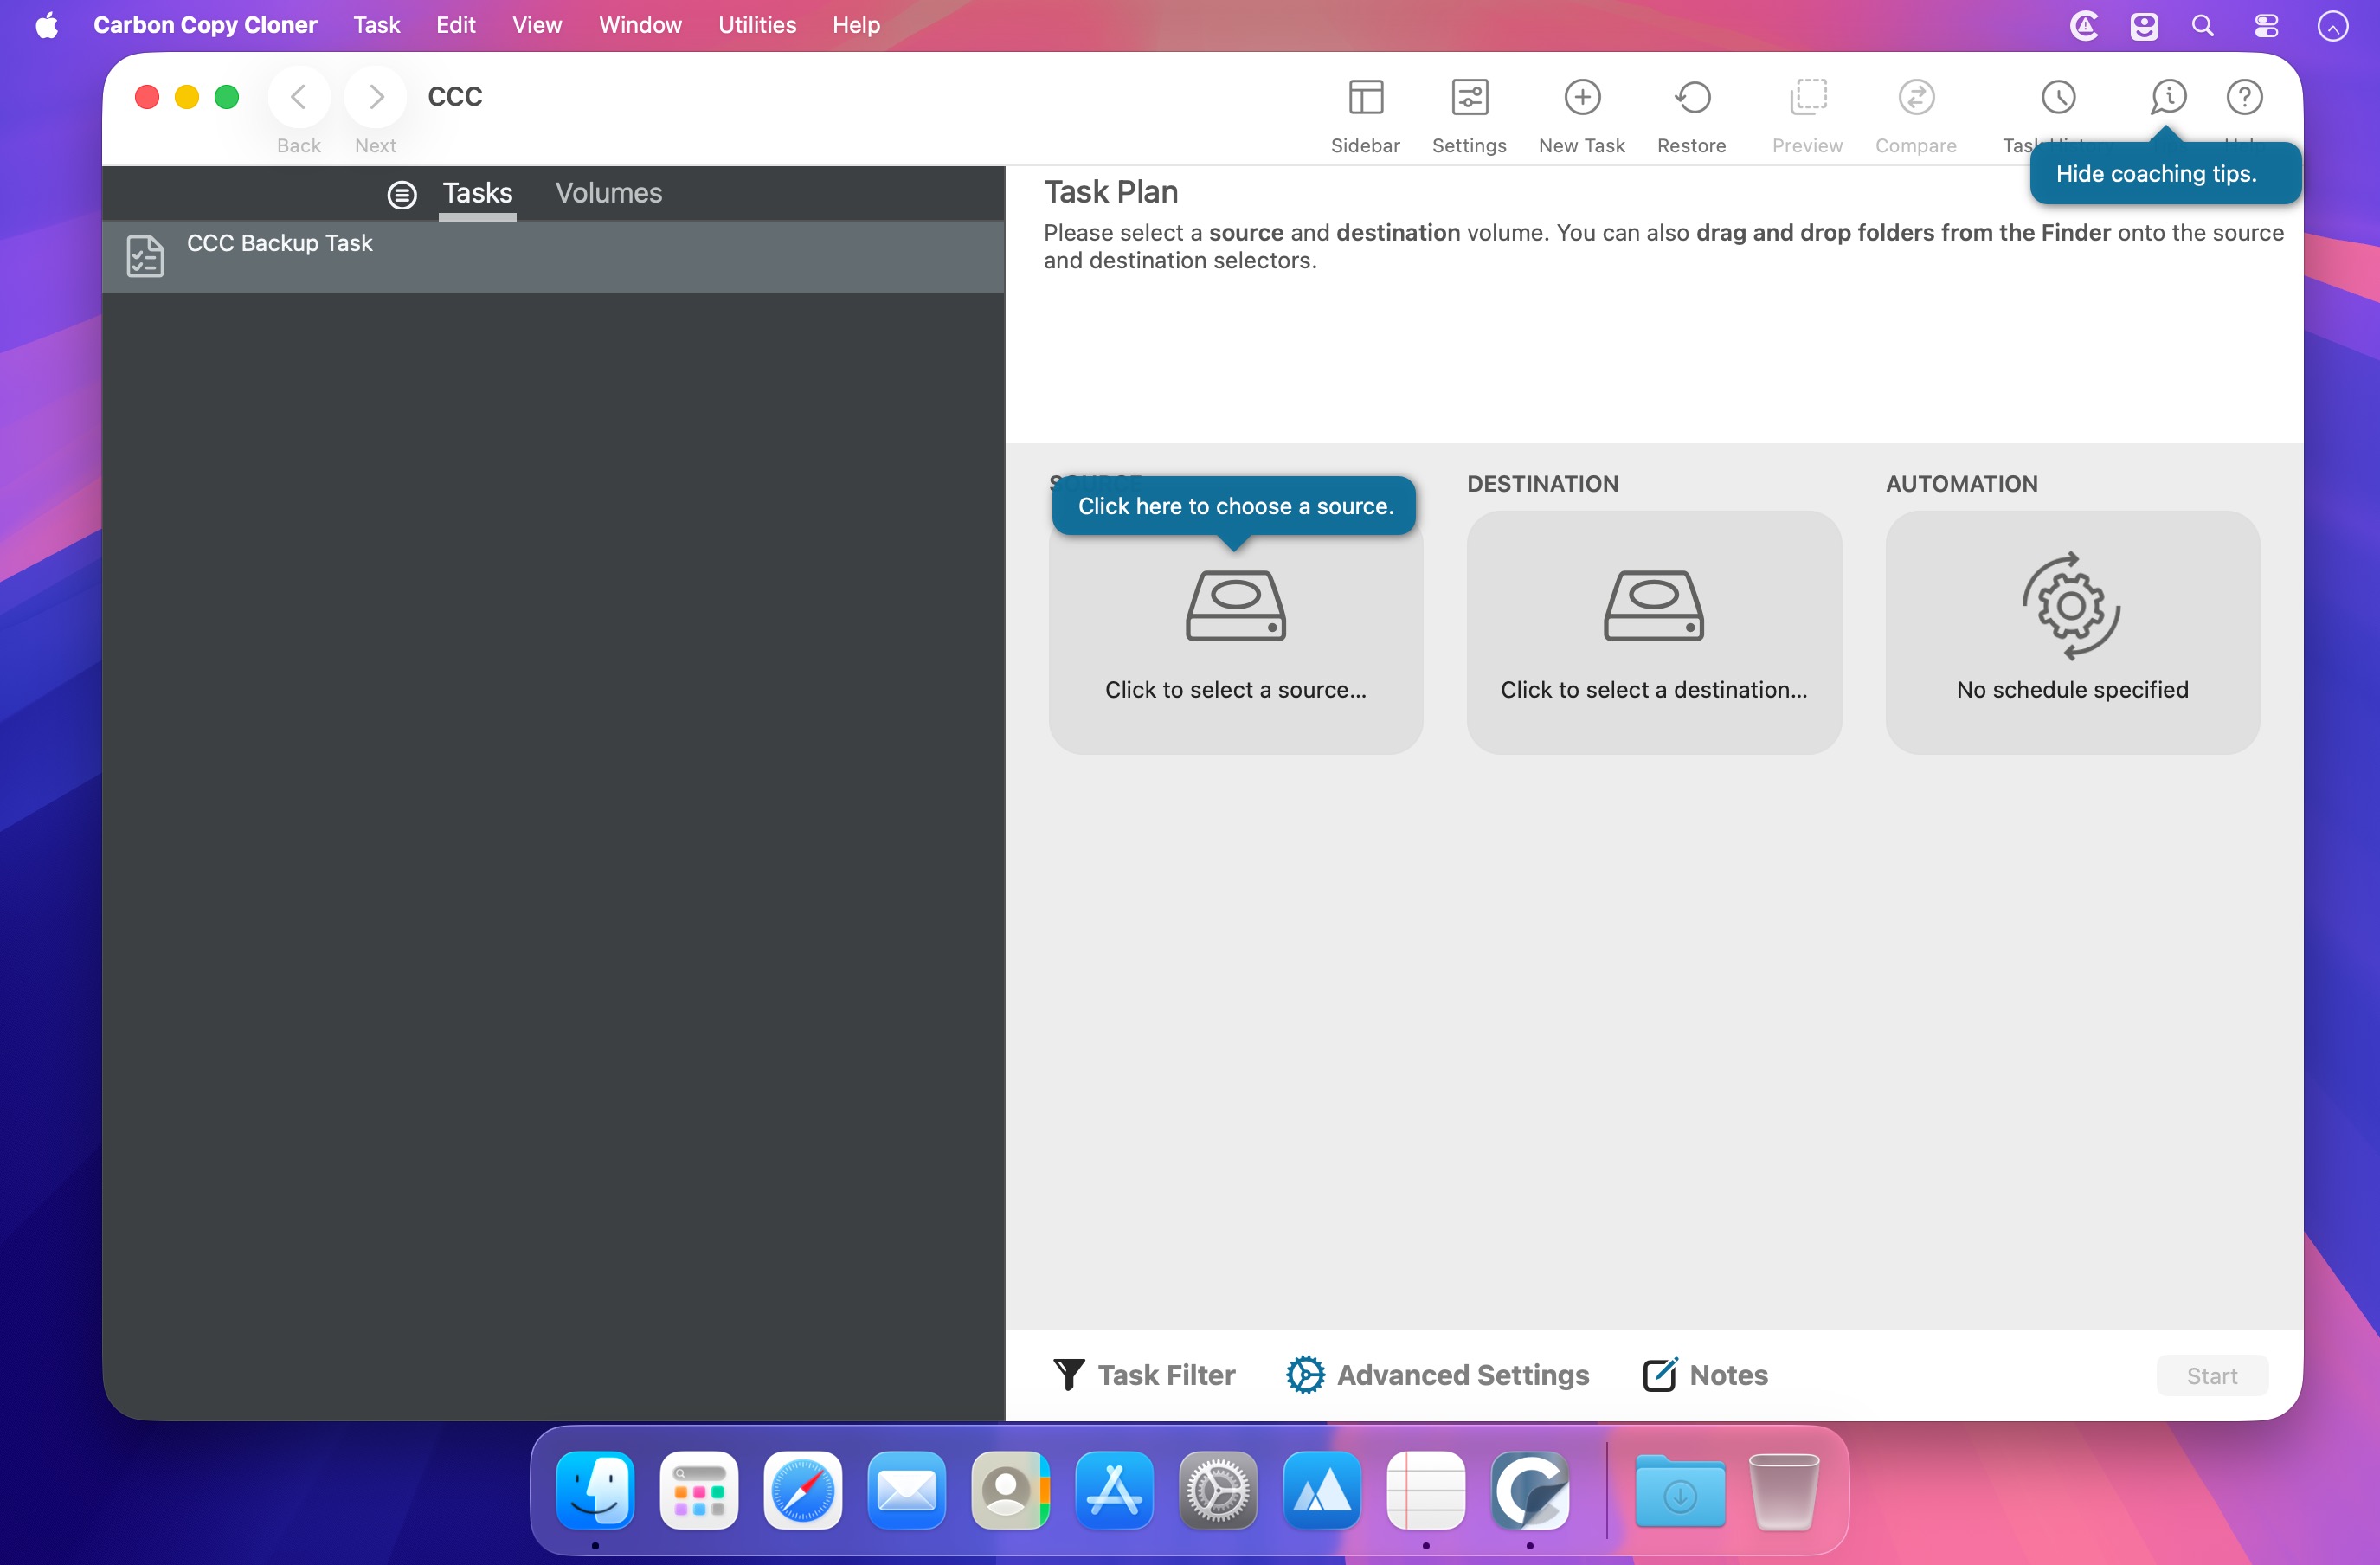Viewport: 2380px width, 1565px height.
Task: Open the Window menu
Action: tap(640, 25)
